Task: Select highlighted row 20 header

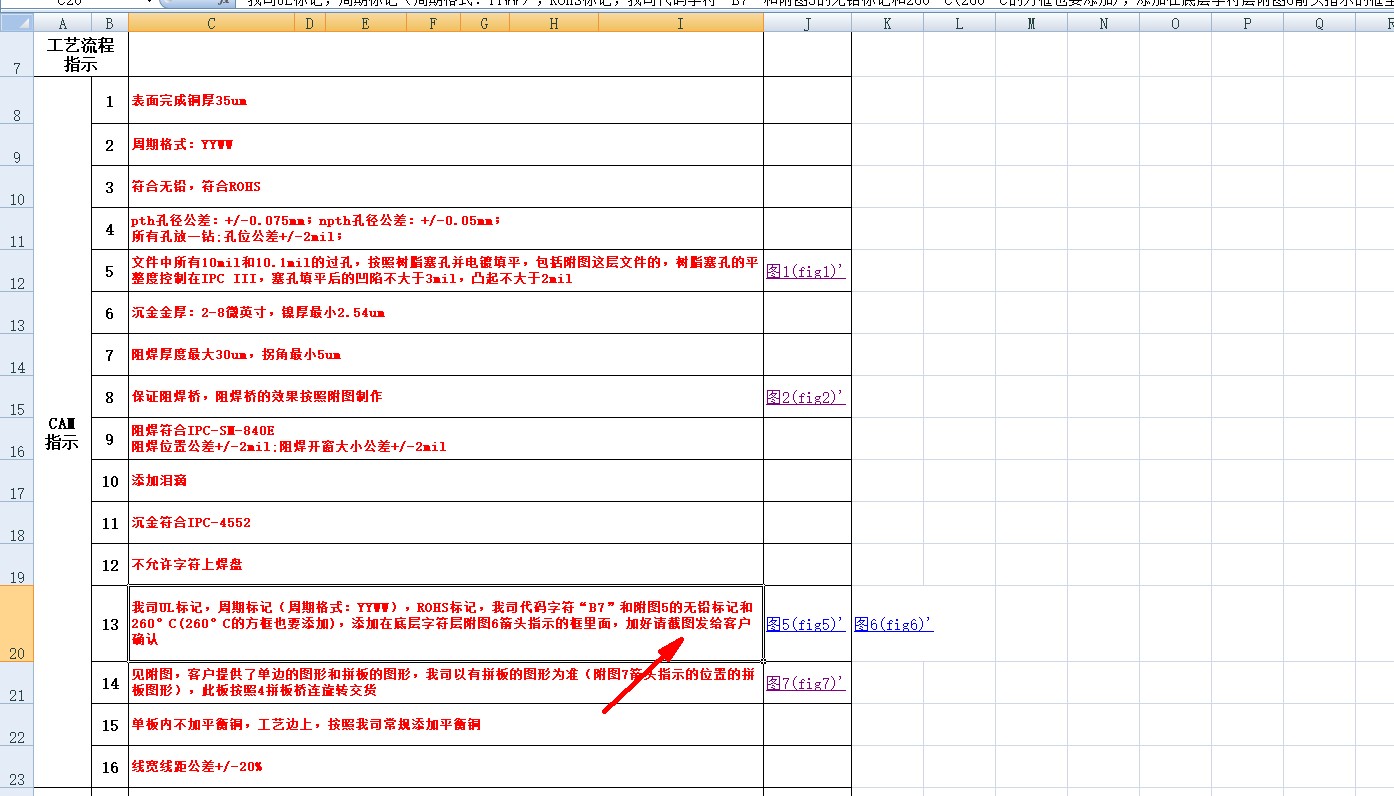Action: point(17,624)
